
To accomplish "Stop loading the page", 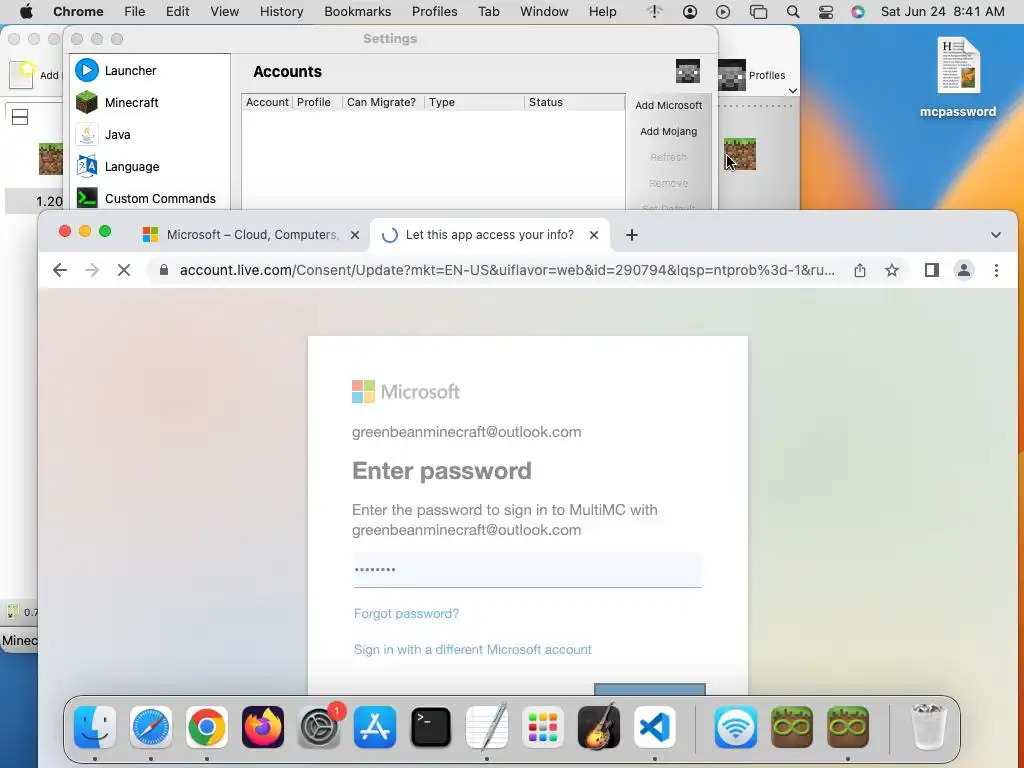I will (123, 270).
